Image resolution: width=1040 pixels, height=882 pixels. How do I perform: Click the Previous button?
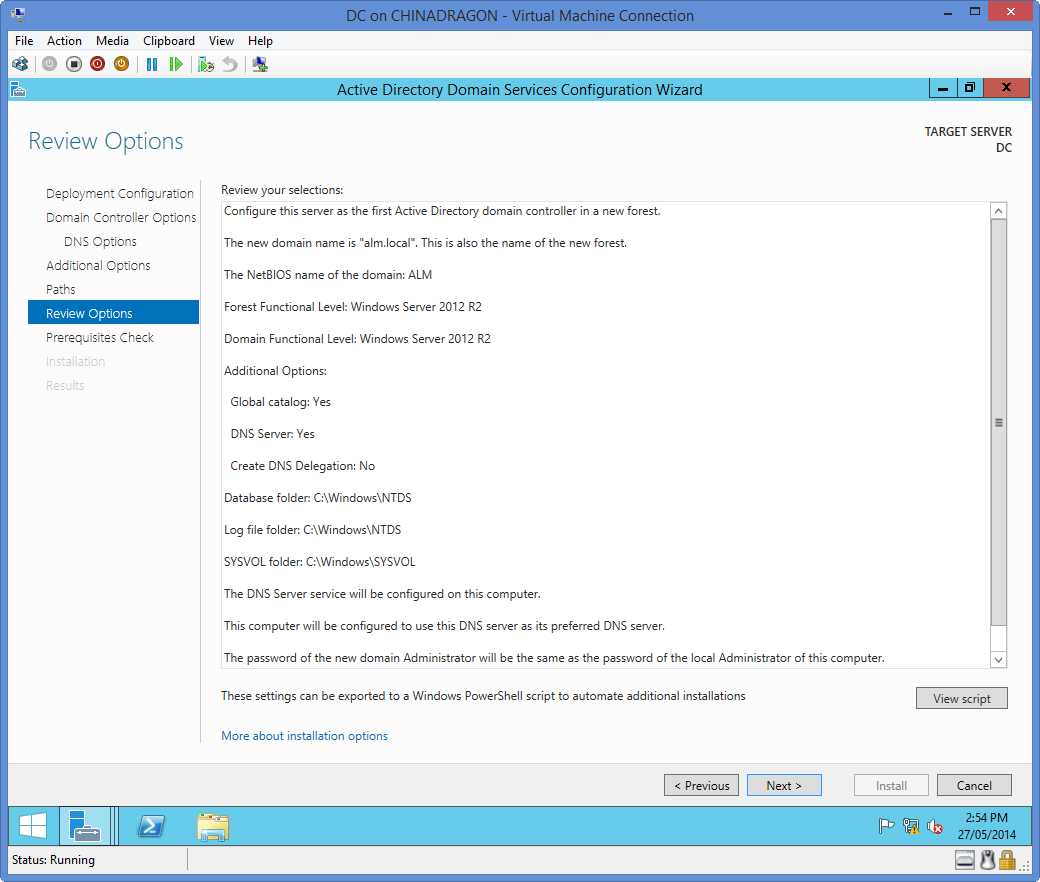701,785
